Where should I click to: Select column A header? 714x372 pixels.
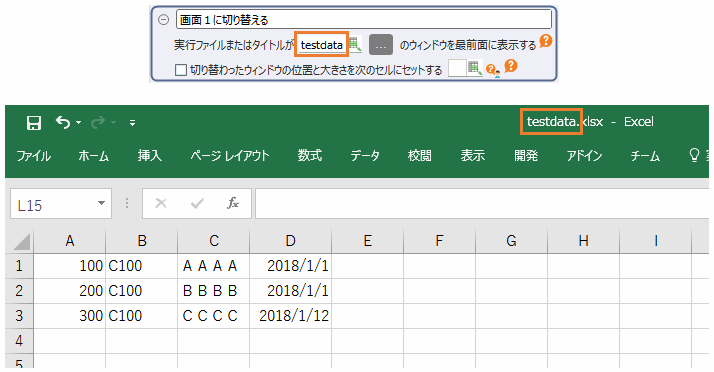pos(69,241)
